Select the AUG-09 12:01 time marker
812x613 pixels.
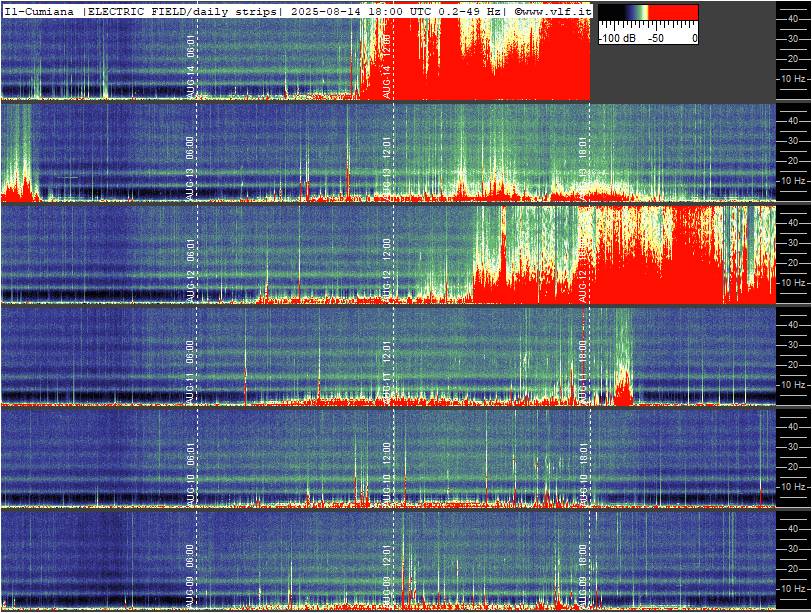click(x=387, y=576)
